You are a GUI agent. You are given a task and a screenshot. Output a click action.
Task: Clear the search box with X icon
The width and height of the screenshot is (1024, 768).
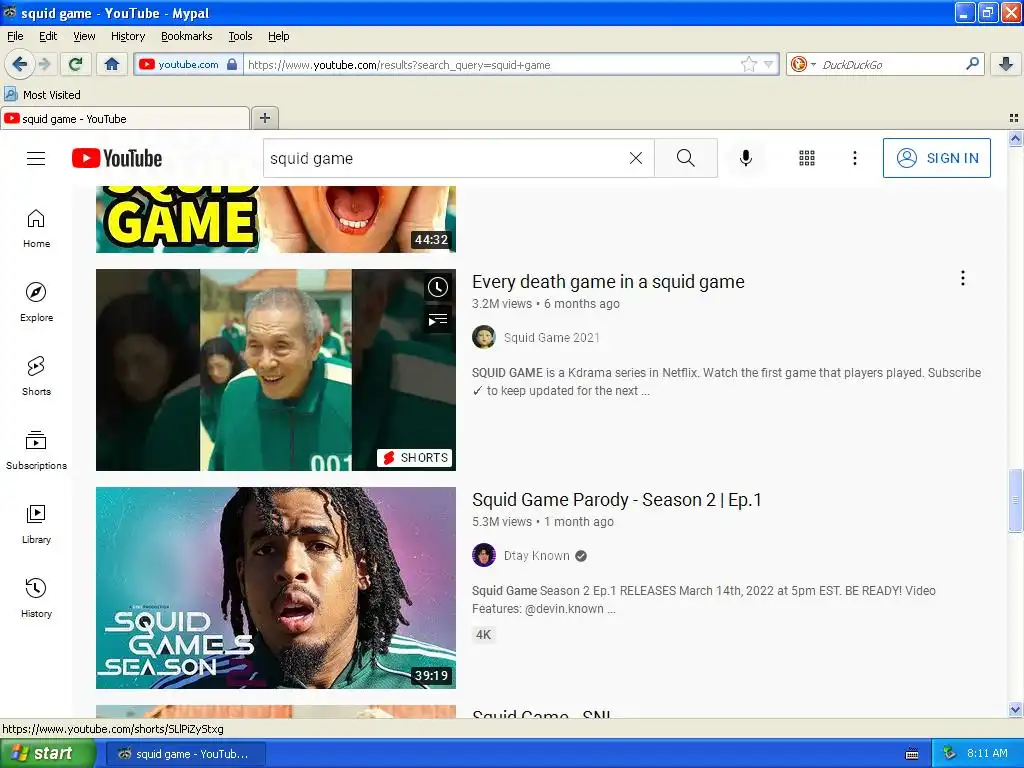click(635, 158)
